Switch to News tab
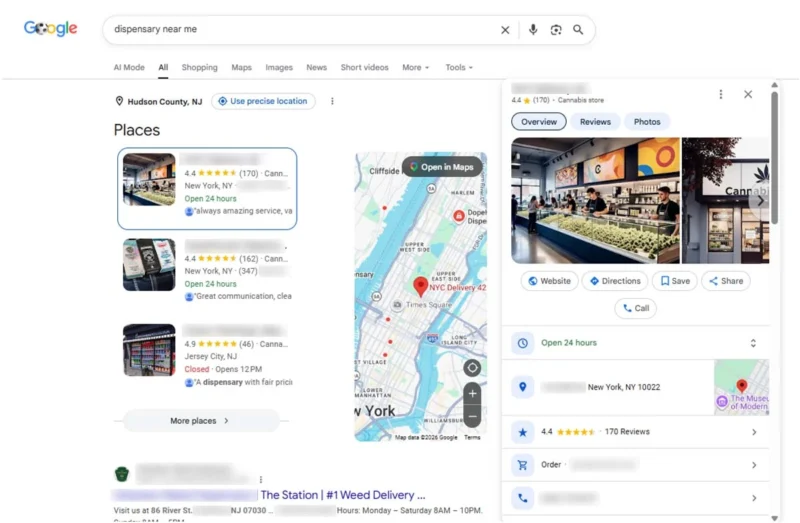 [316, 67]
